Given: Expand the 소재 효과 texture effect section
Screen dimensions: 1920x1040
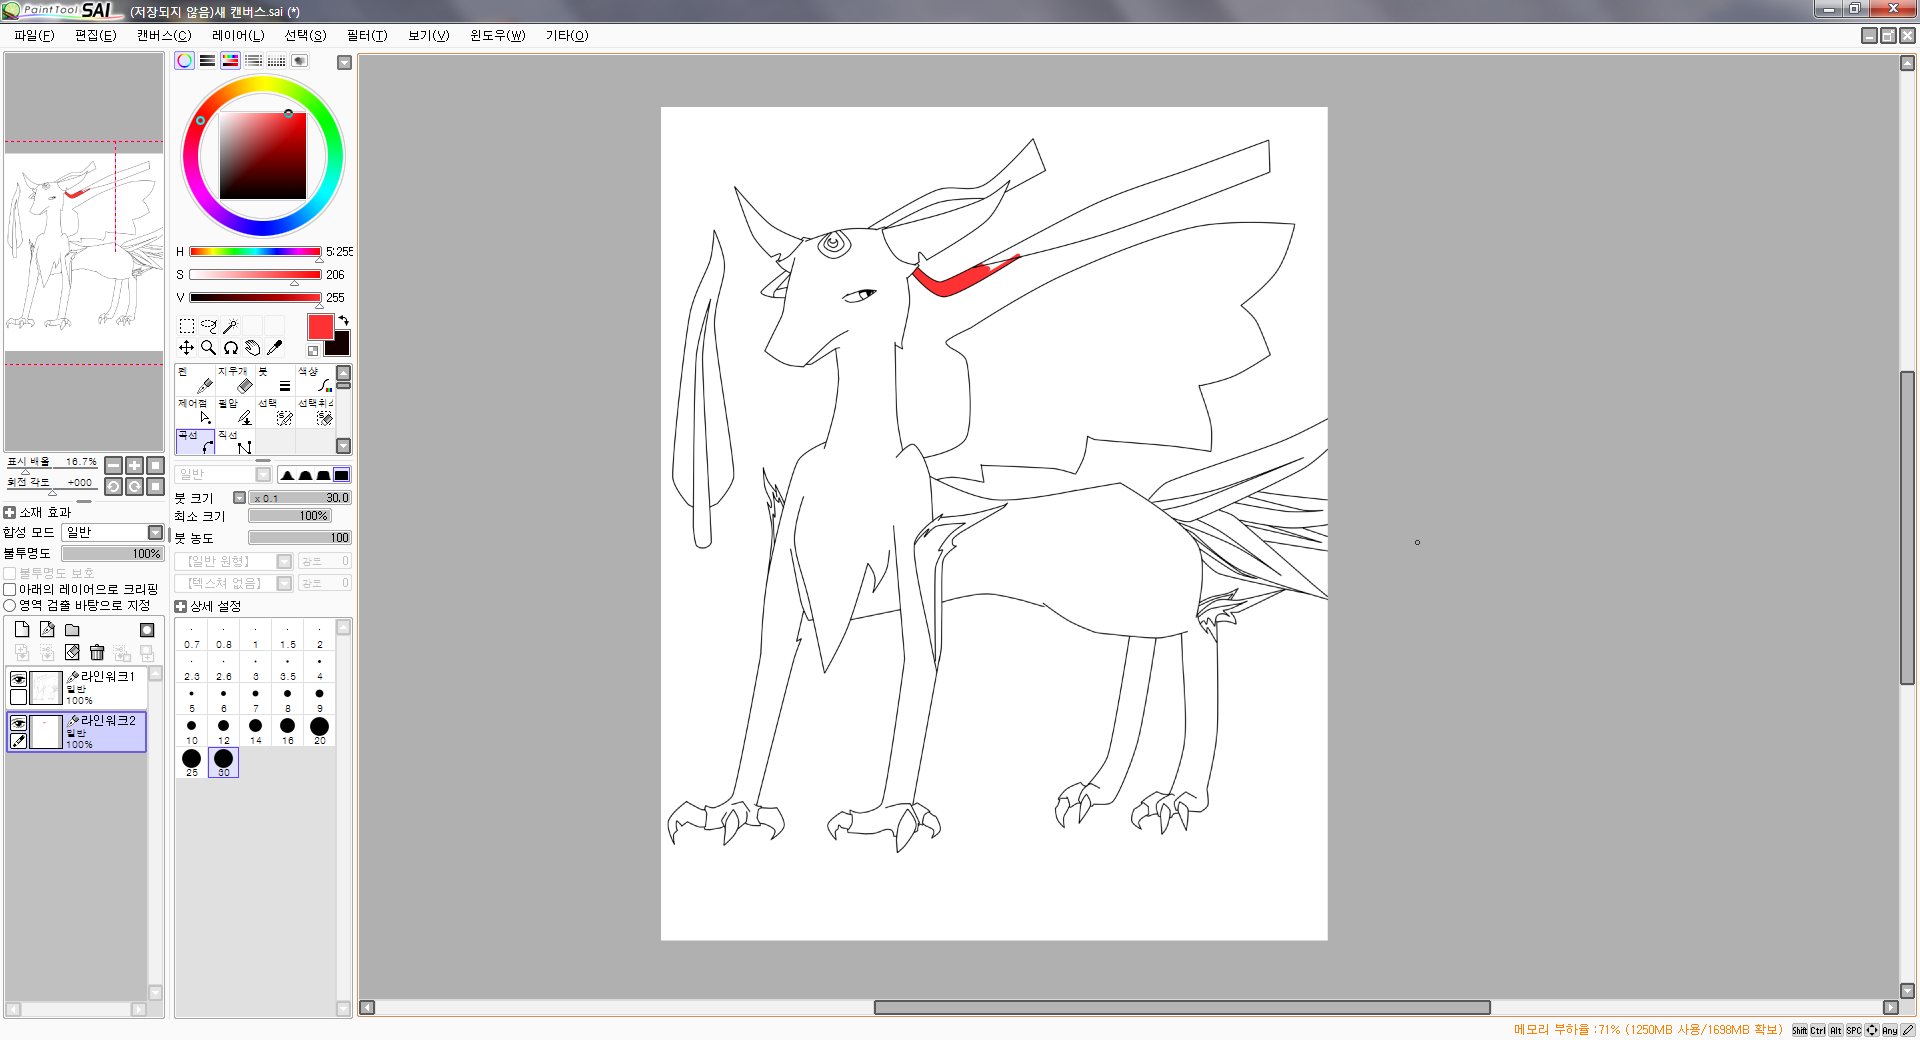Looking at the screenshot, I should click(x=10, y=513).
